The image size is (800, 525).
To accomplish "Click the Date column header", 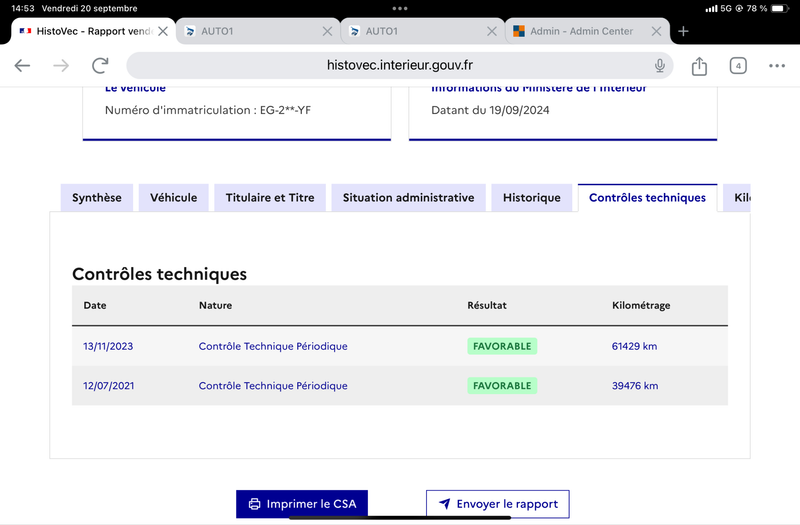I will point(95,305).
